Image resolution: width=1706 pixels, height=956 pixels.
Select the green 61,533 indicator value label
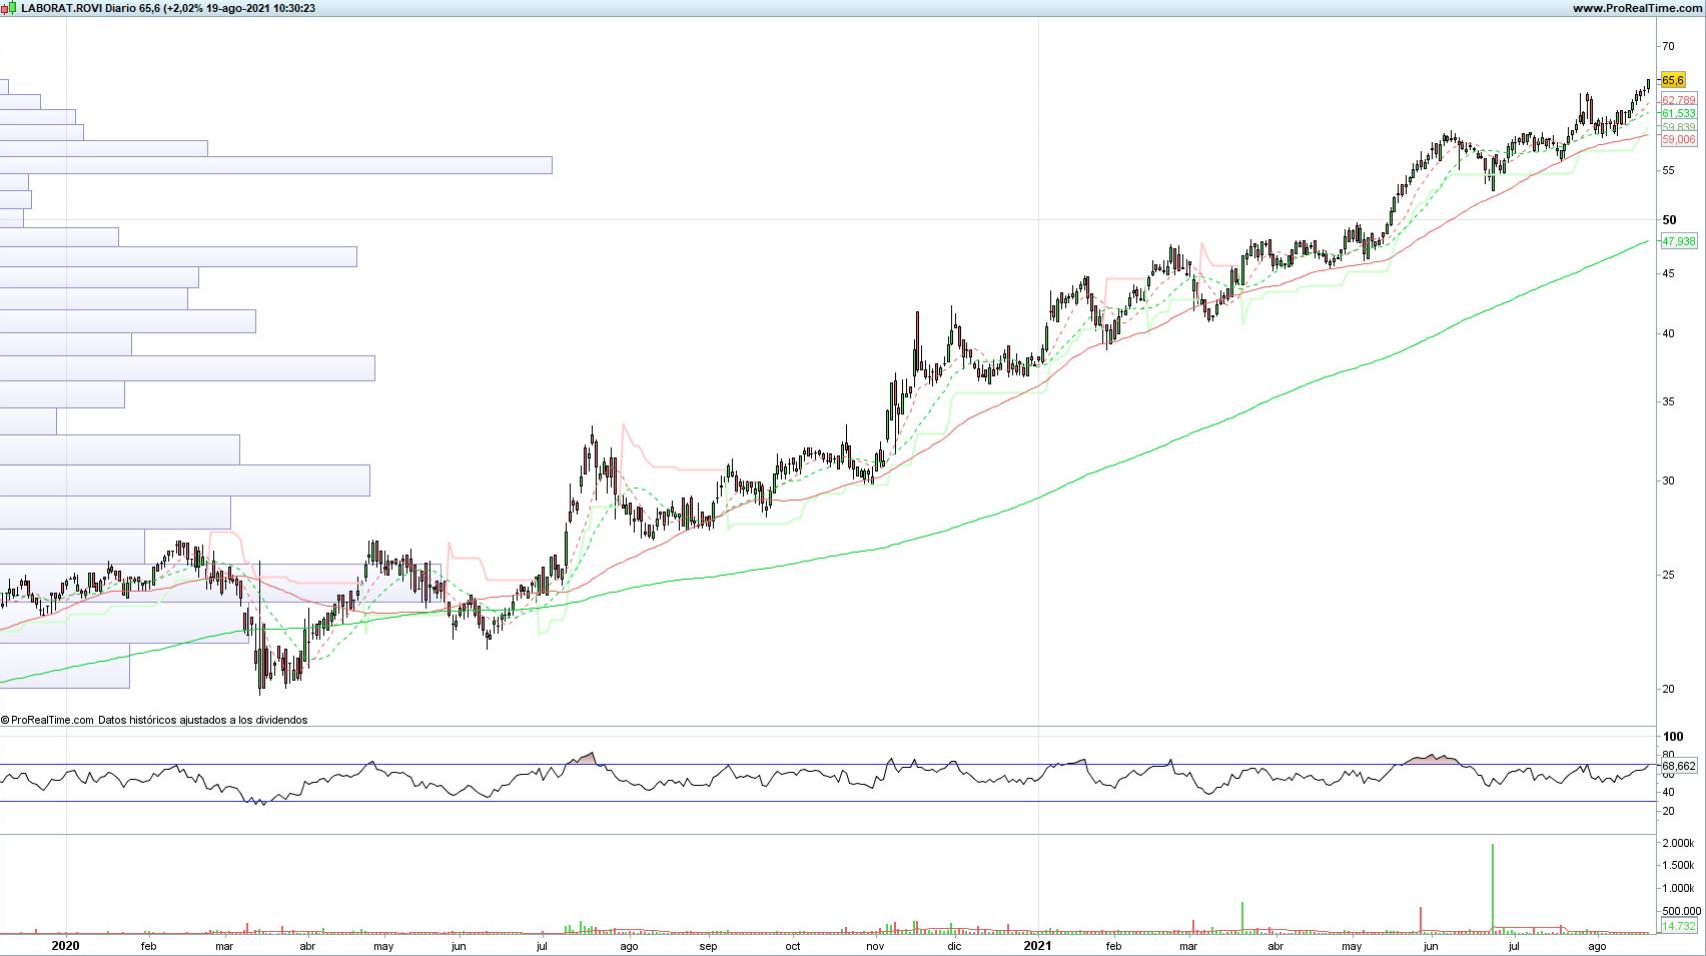point(1678,114)
